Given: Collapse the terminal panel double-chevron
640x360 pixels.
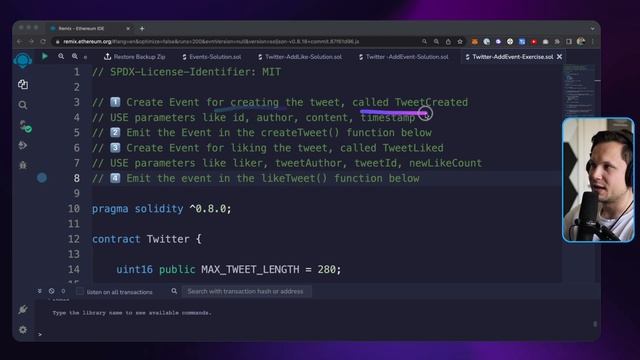Looking at the screenshot, I should [x=40, y=291].
